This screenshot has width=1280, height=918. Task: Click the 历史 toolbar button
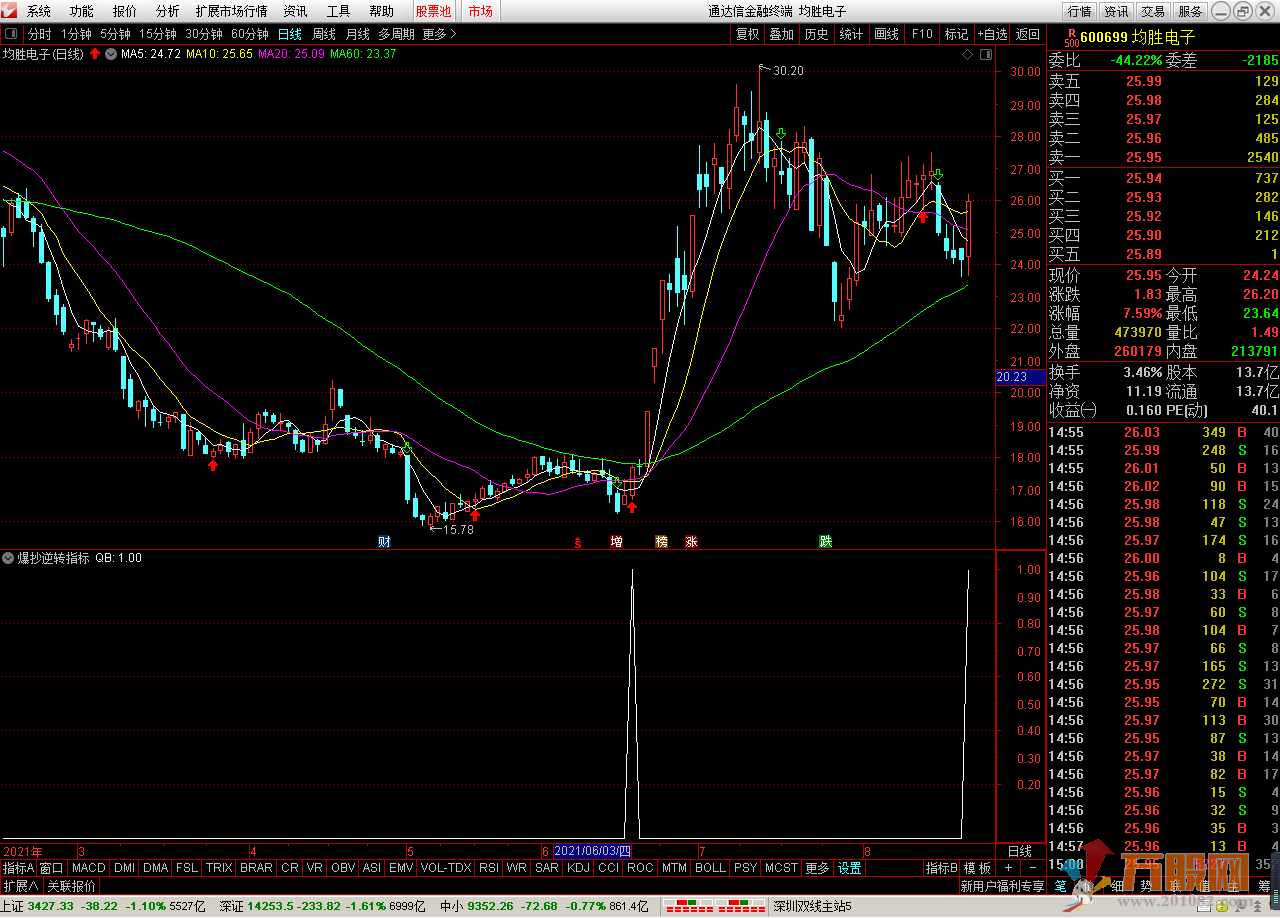pyautogui.click(x=817, y=34)
